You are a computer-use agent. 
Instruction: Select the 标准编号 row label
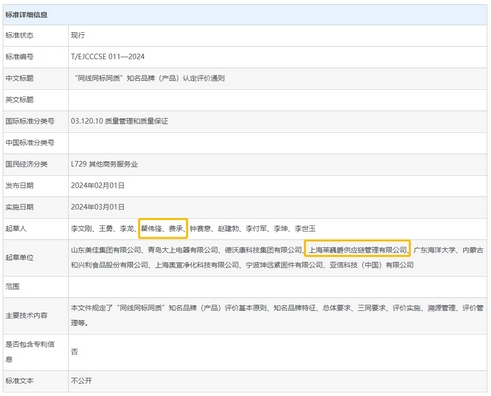[19, 57]
